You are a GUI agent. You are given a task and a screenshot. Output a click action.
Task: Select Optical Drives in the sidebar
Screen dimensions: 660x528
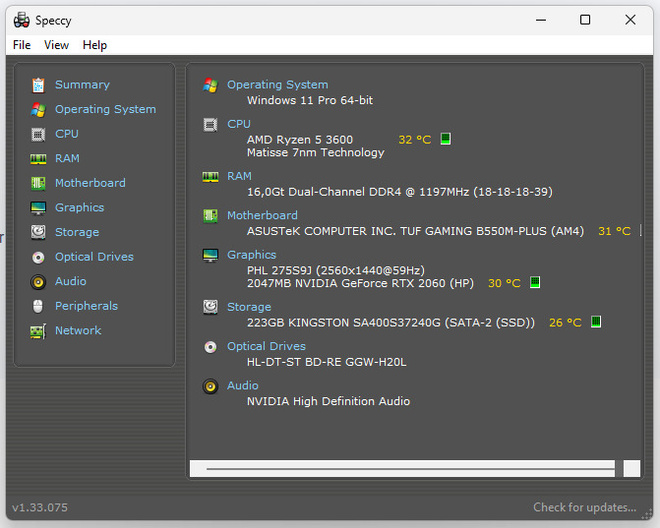[95, 257]
